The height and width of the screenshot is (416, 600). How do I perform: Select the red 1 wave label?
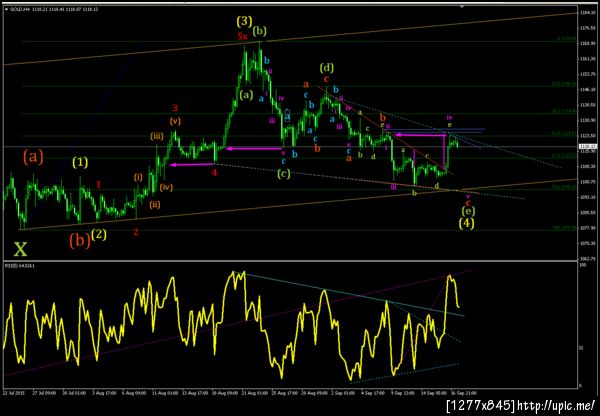(x=99, y=185)
